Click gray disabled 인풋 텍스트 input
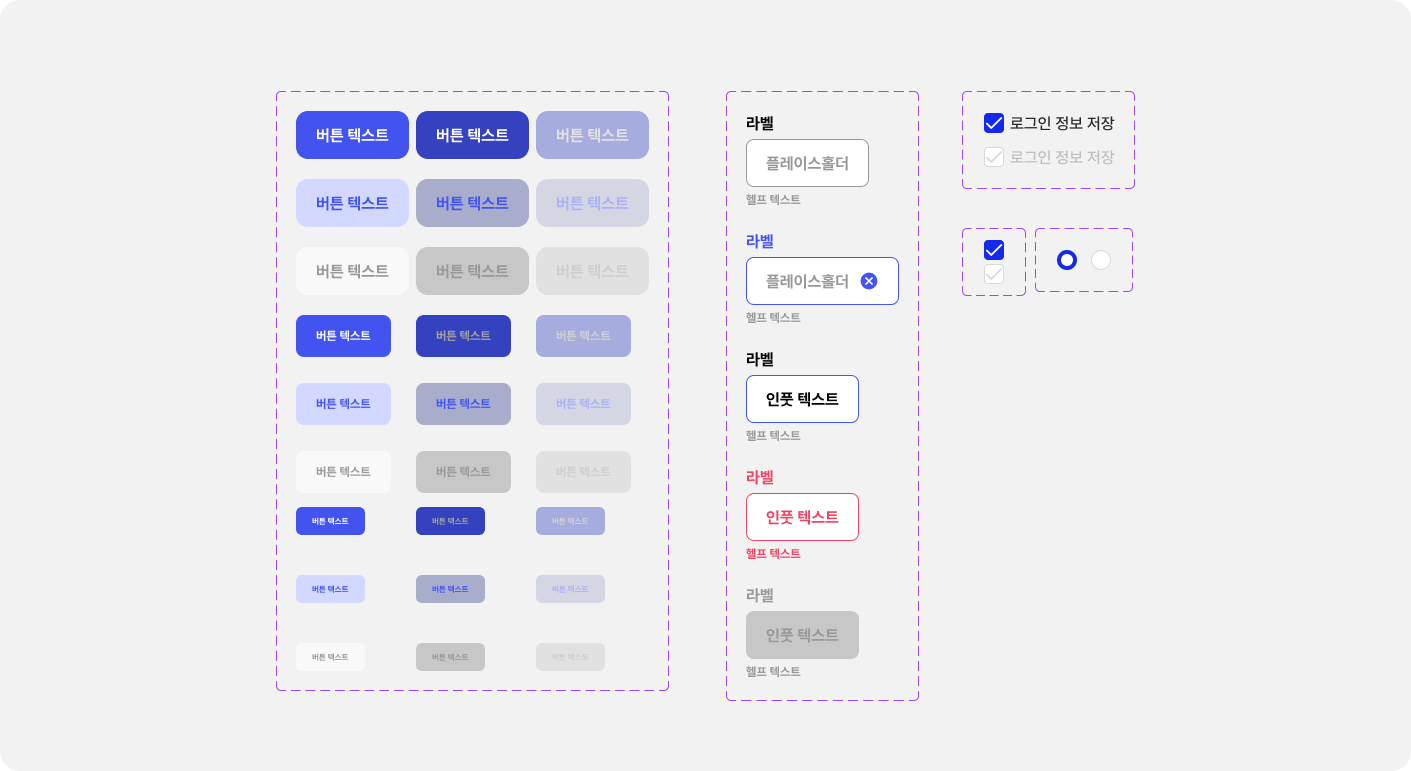This screenshot has height=771, width=1411. point(802,635)
